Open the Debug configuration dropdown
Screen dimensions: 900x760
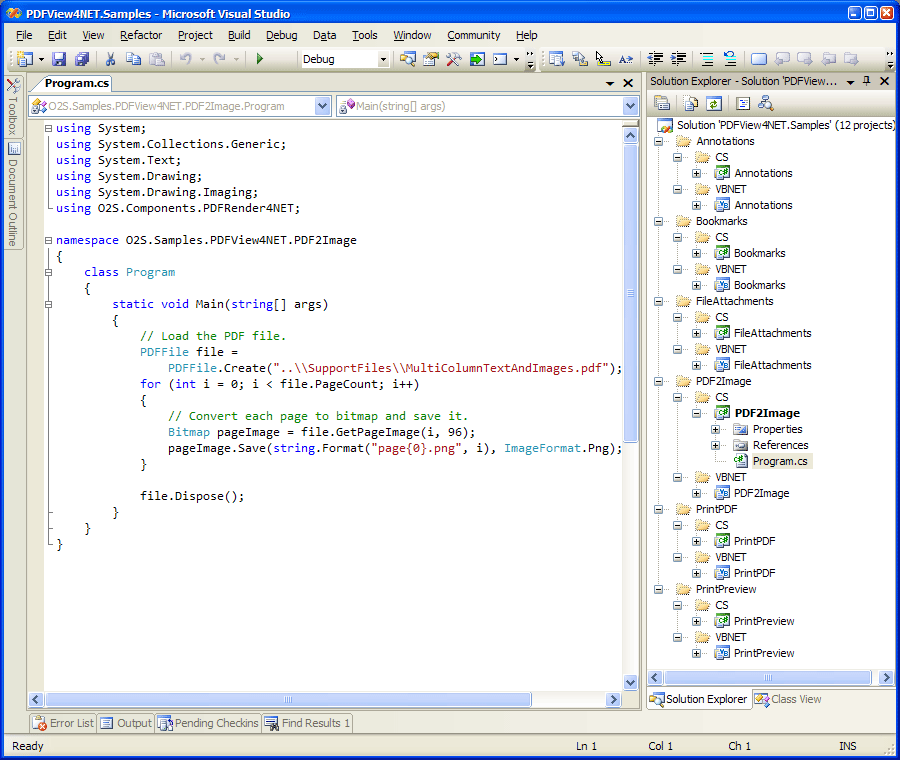(382, 59)
